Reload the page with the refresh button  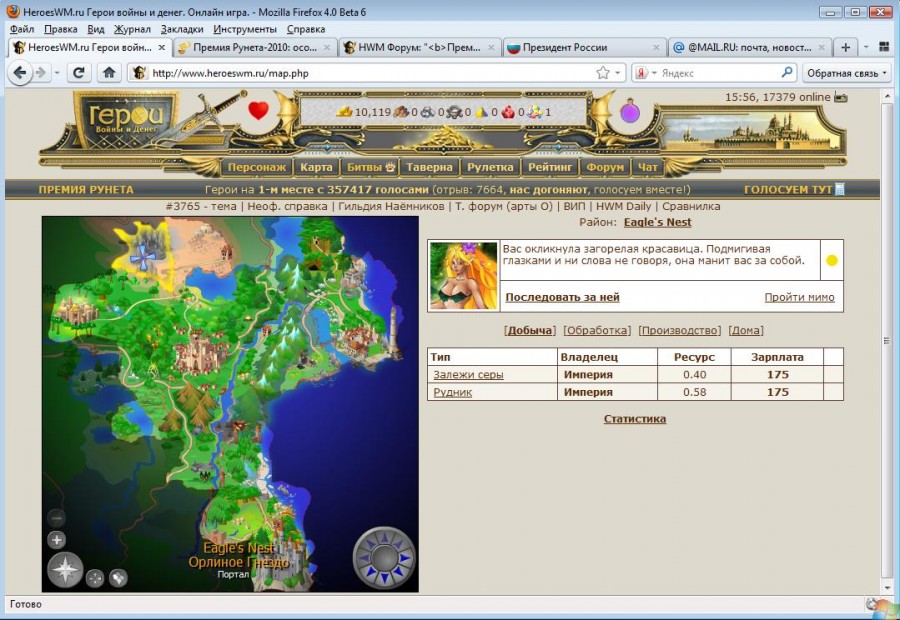click(79, 73)
